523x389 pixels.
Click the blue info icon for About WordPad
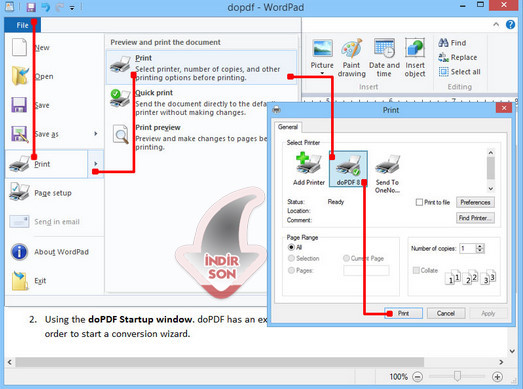[x=19, y=252]
